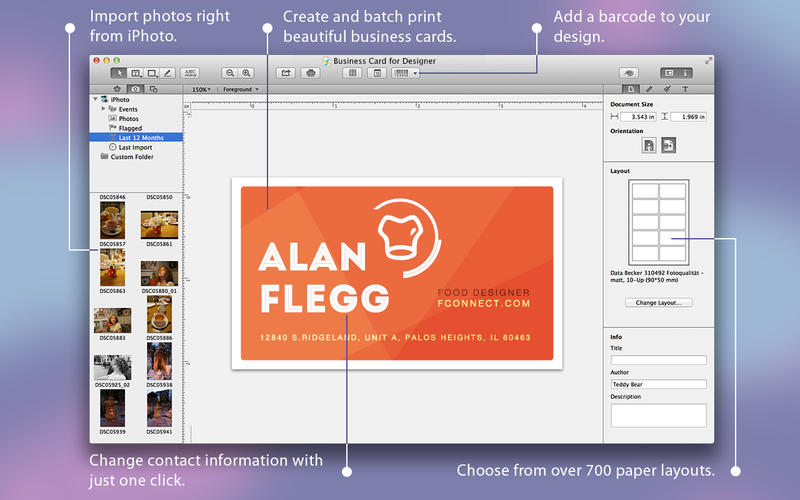Select thumbnail above DSC05925_02 label
Screen dimensions: 800x500
pos(112,367)
